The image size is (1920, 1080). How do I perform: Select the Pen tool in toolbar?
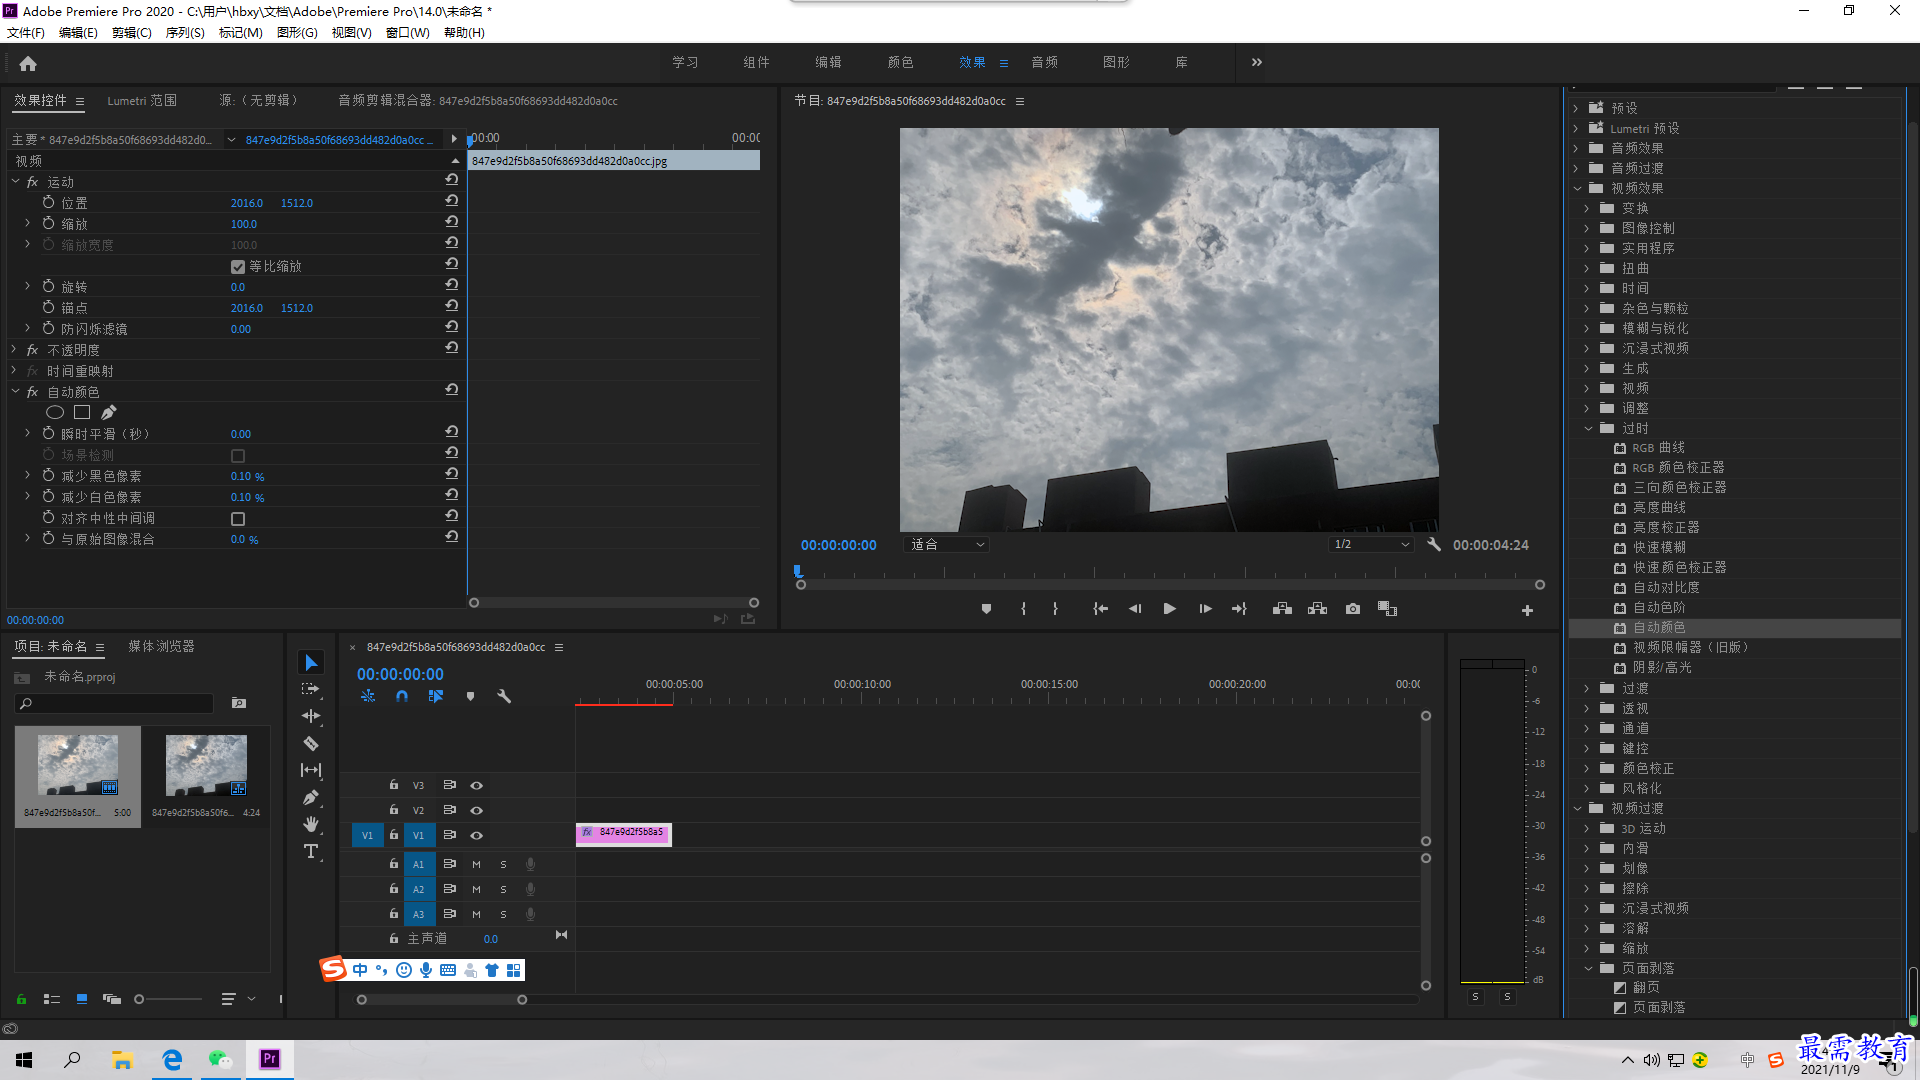click(x=311, y=797)
